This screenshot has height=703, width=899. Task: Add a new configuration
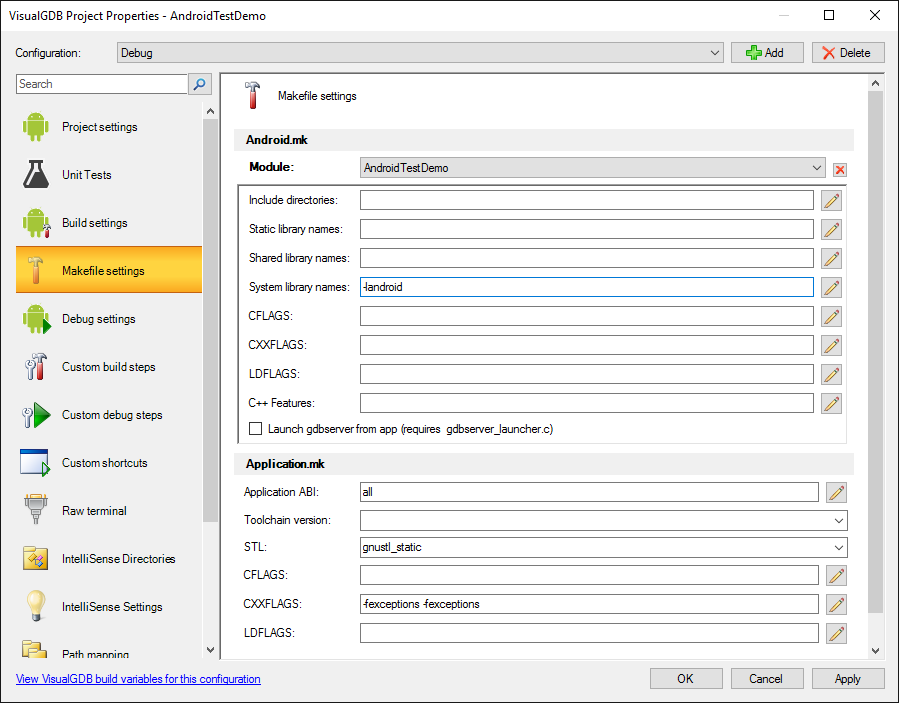coord(767,53)
